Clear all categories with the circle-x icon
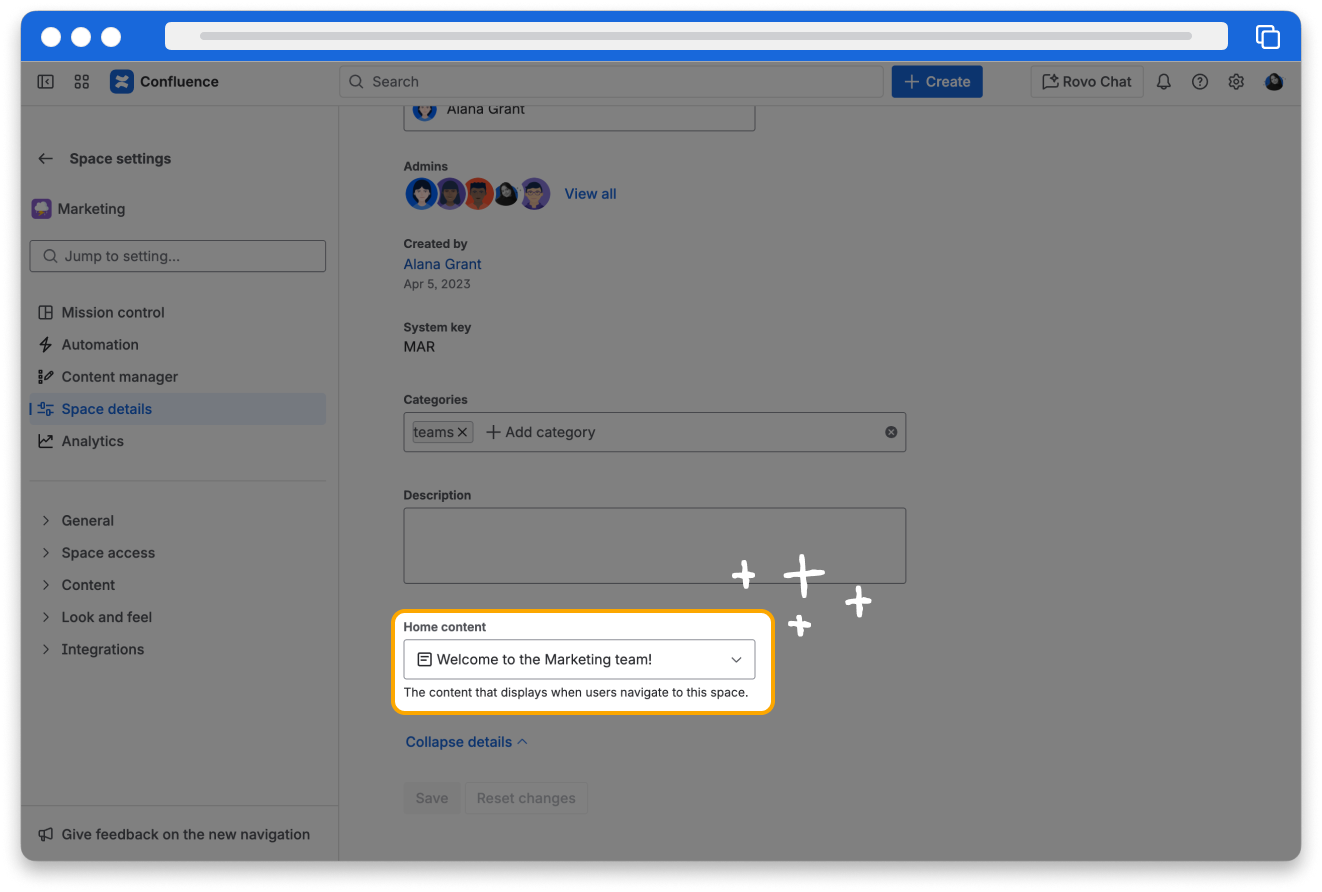 coord(890,432)
